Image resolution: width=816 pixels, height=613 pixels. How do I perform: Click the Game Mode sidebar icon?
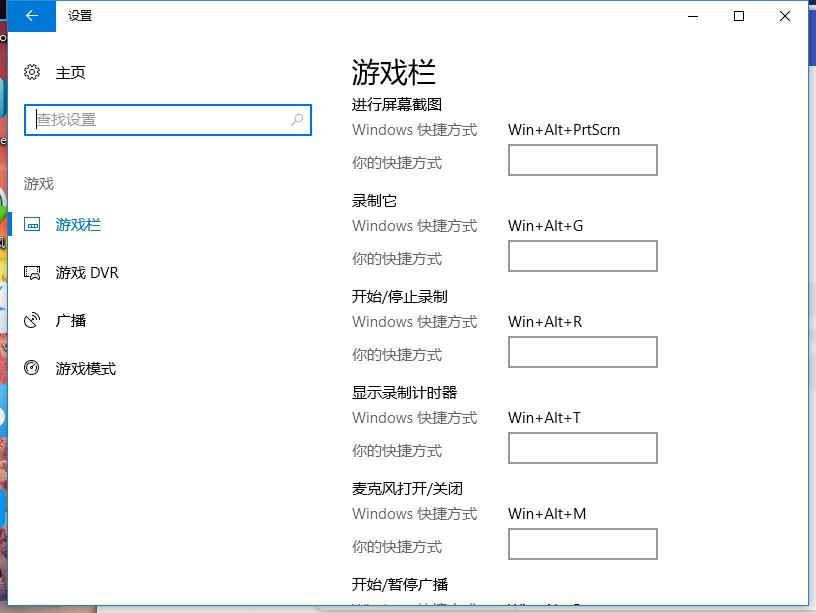[x=32, y=369]
